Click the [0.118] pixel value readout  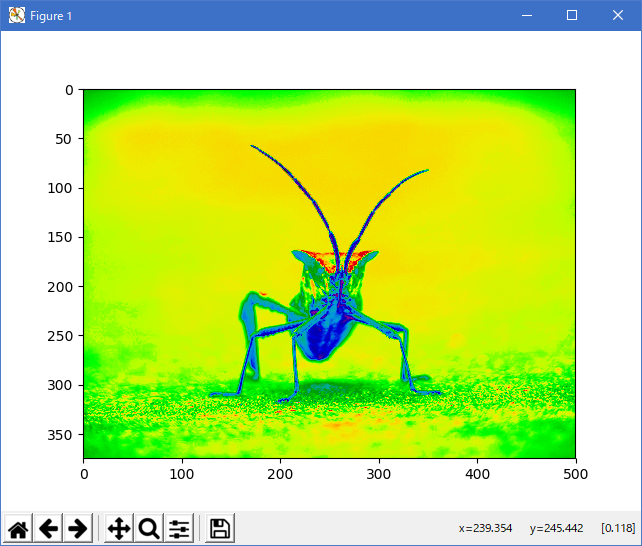click(618, 528)
